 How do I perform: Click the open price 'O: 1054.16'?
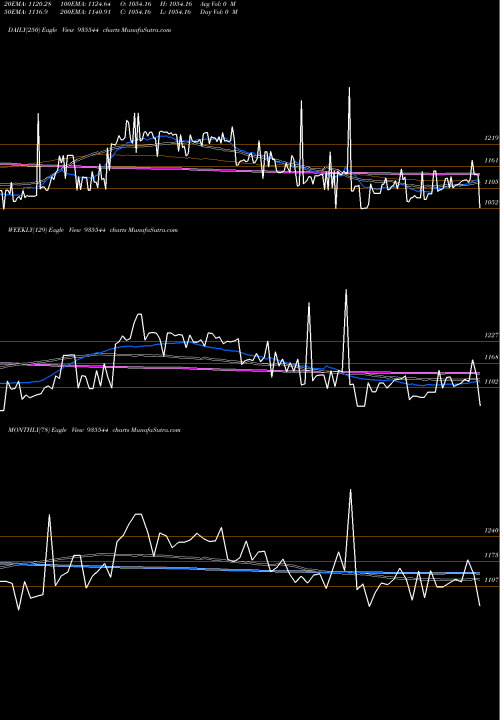(136, 4)
